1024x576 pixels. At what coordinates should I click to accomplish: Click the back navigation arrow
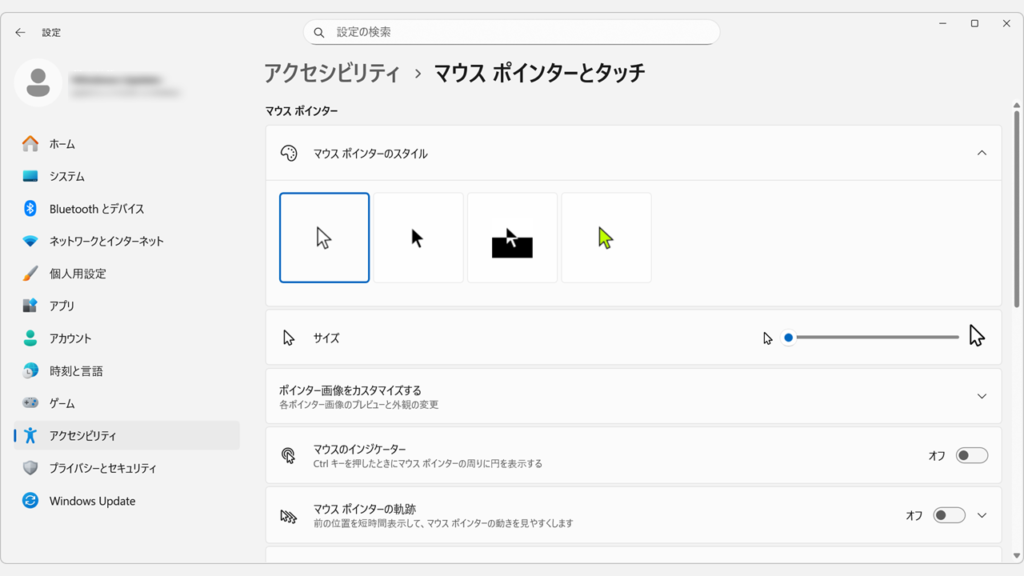(19, 31)
